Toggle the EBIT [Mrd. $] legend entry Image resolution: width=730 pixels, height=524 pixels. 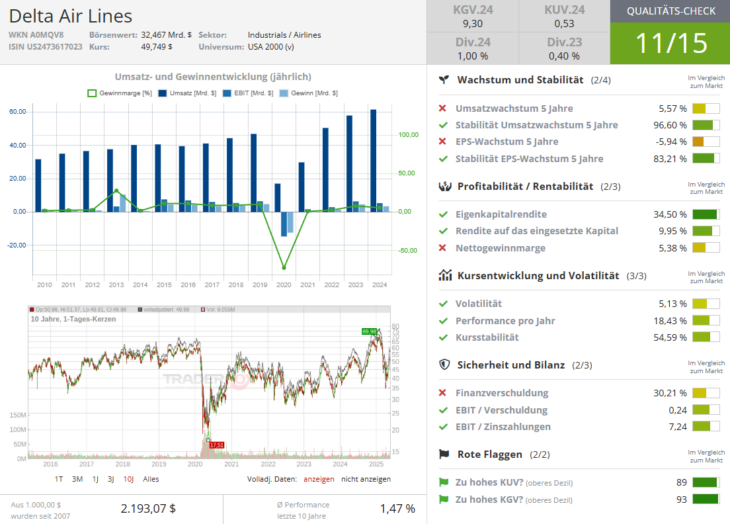point(248,93)
